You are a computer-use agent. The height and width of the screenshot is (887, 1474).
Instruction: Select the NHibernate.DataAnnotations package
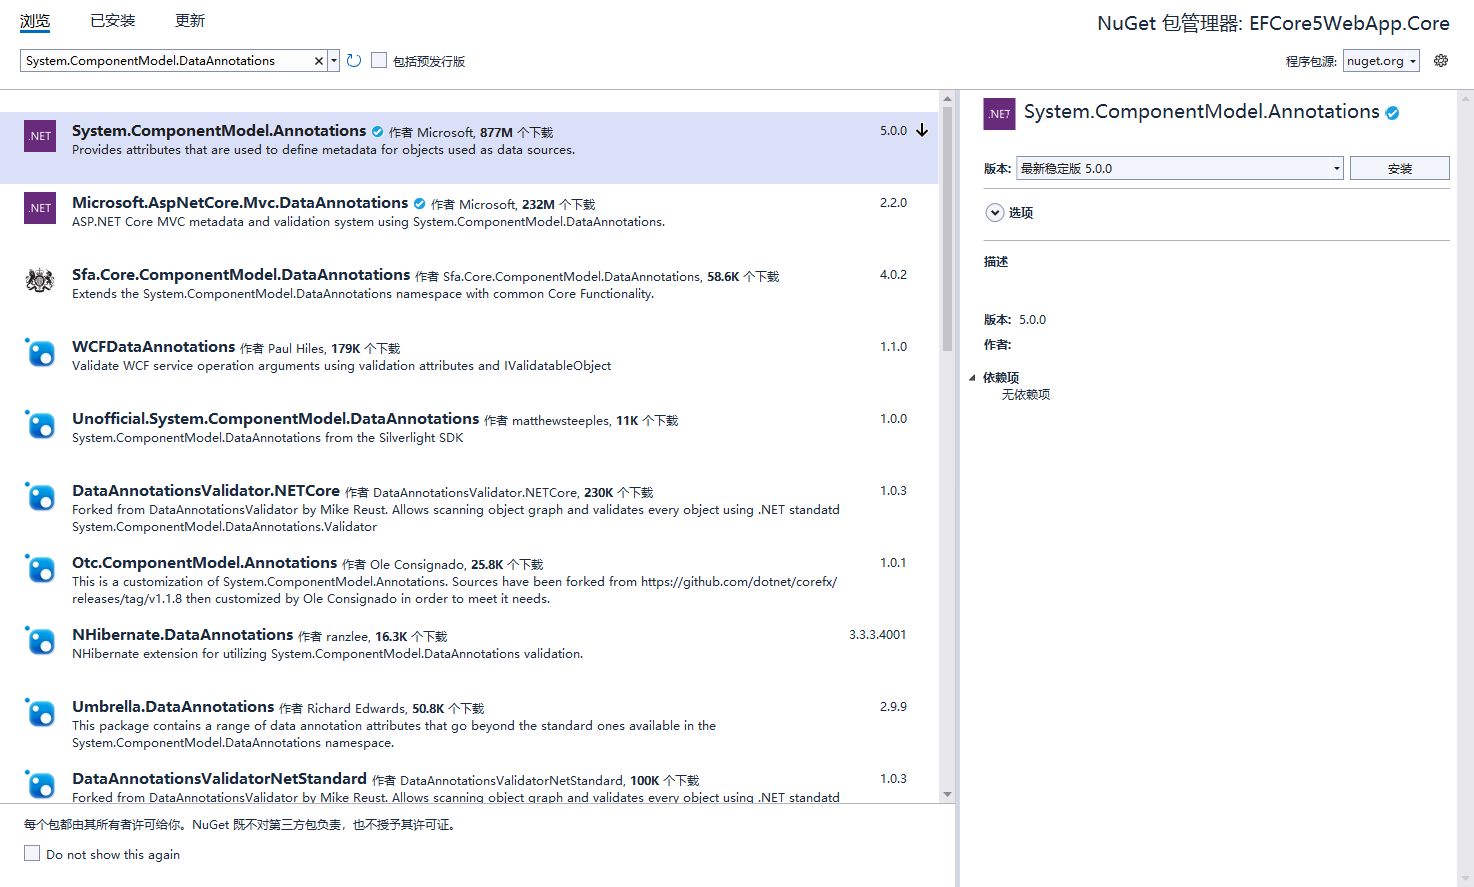coord(469,652)
